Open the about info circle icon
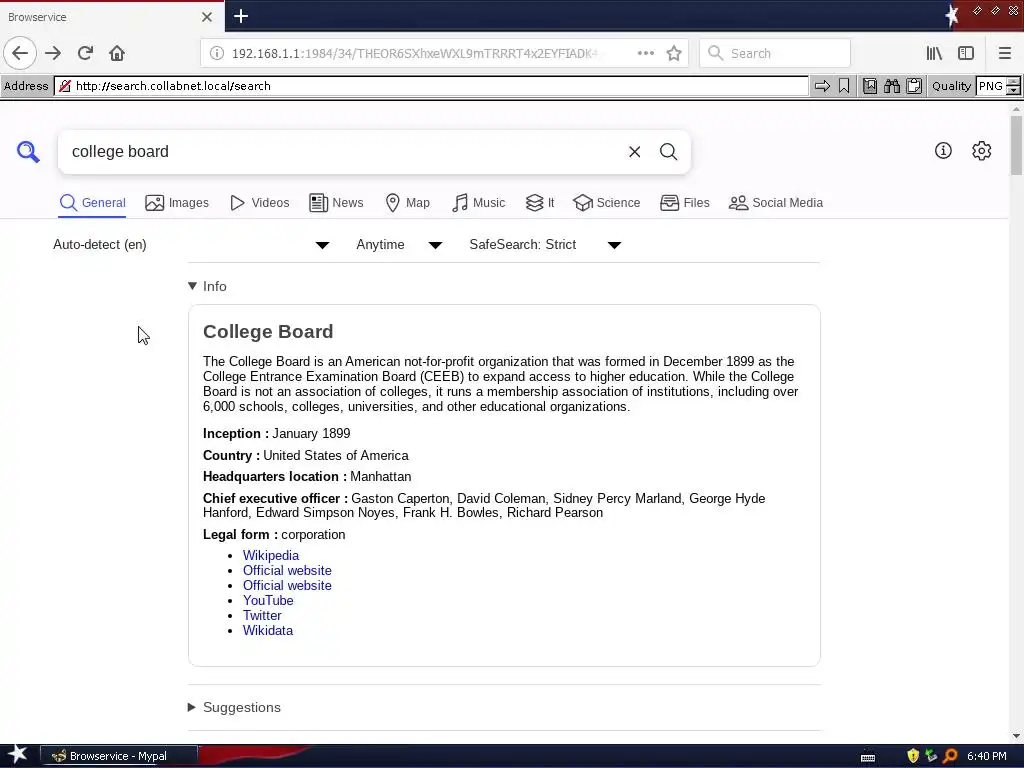Viewport: 1024px width, 768px height. click(x=942, y=151)
